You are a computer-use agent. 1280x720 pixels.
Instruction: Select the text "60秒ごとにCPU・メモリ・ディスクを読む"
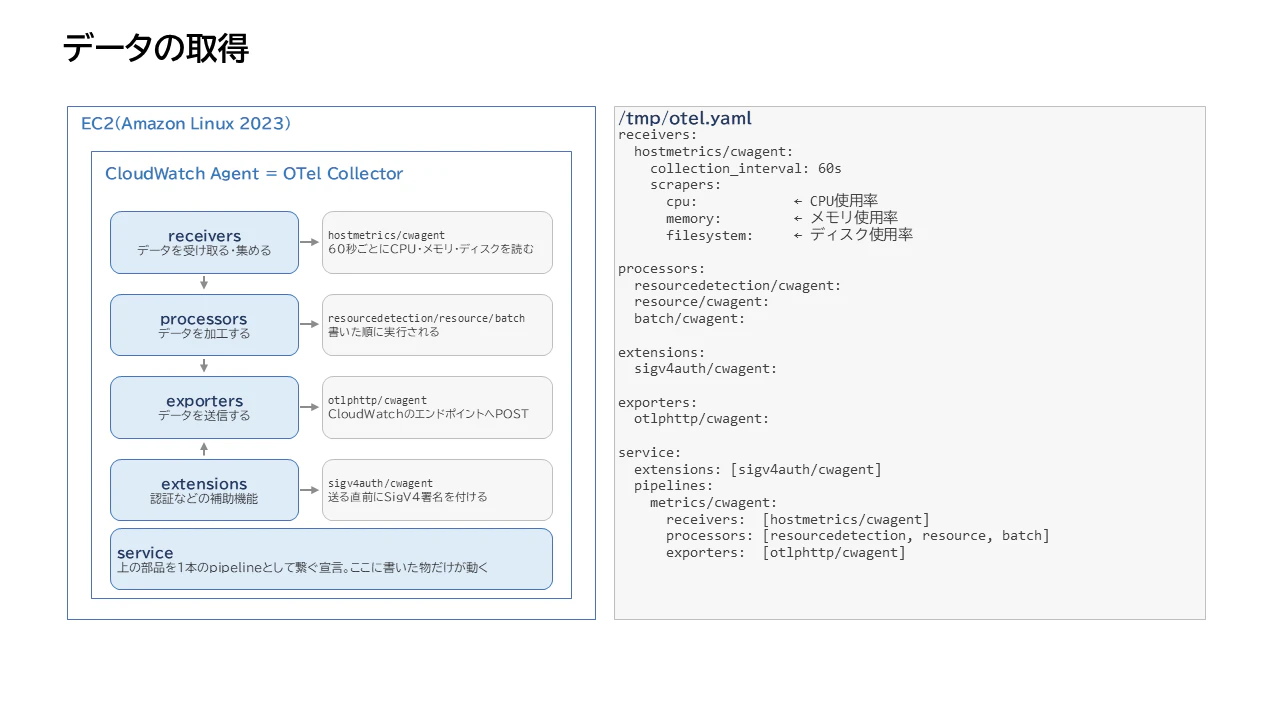[431, 249]
